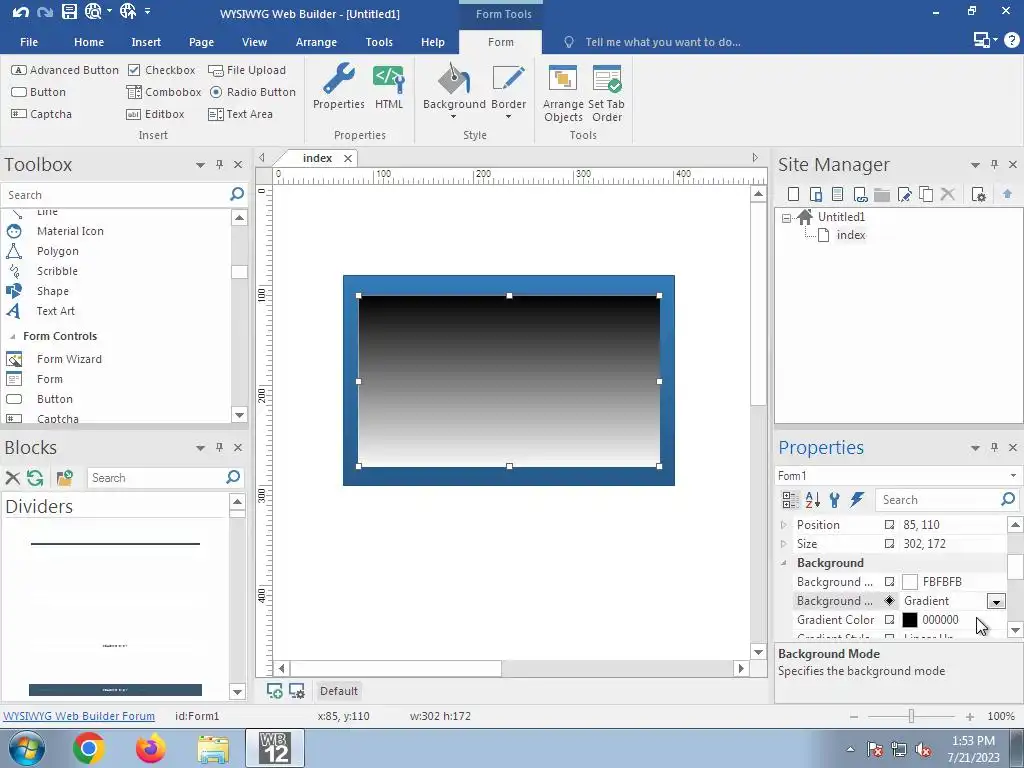The width and height of the screenshot is (1024, 768).
Task: Click the Properties events lightning icon
Action: coord(857,500)
